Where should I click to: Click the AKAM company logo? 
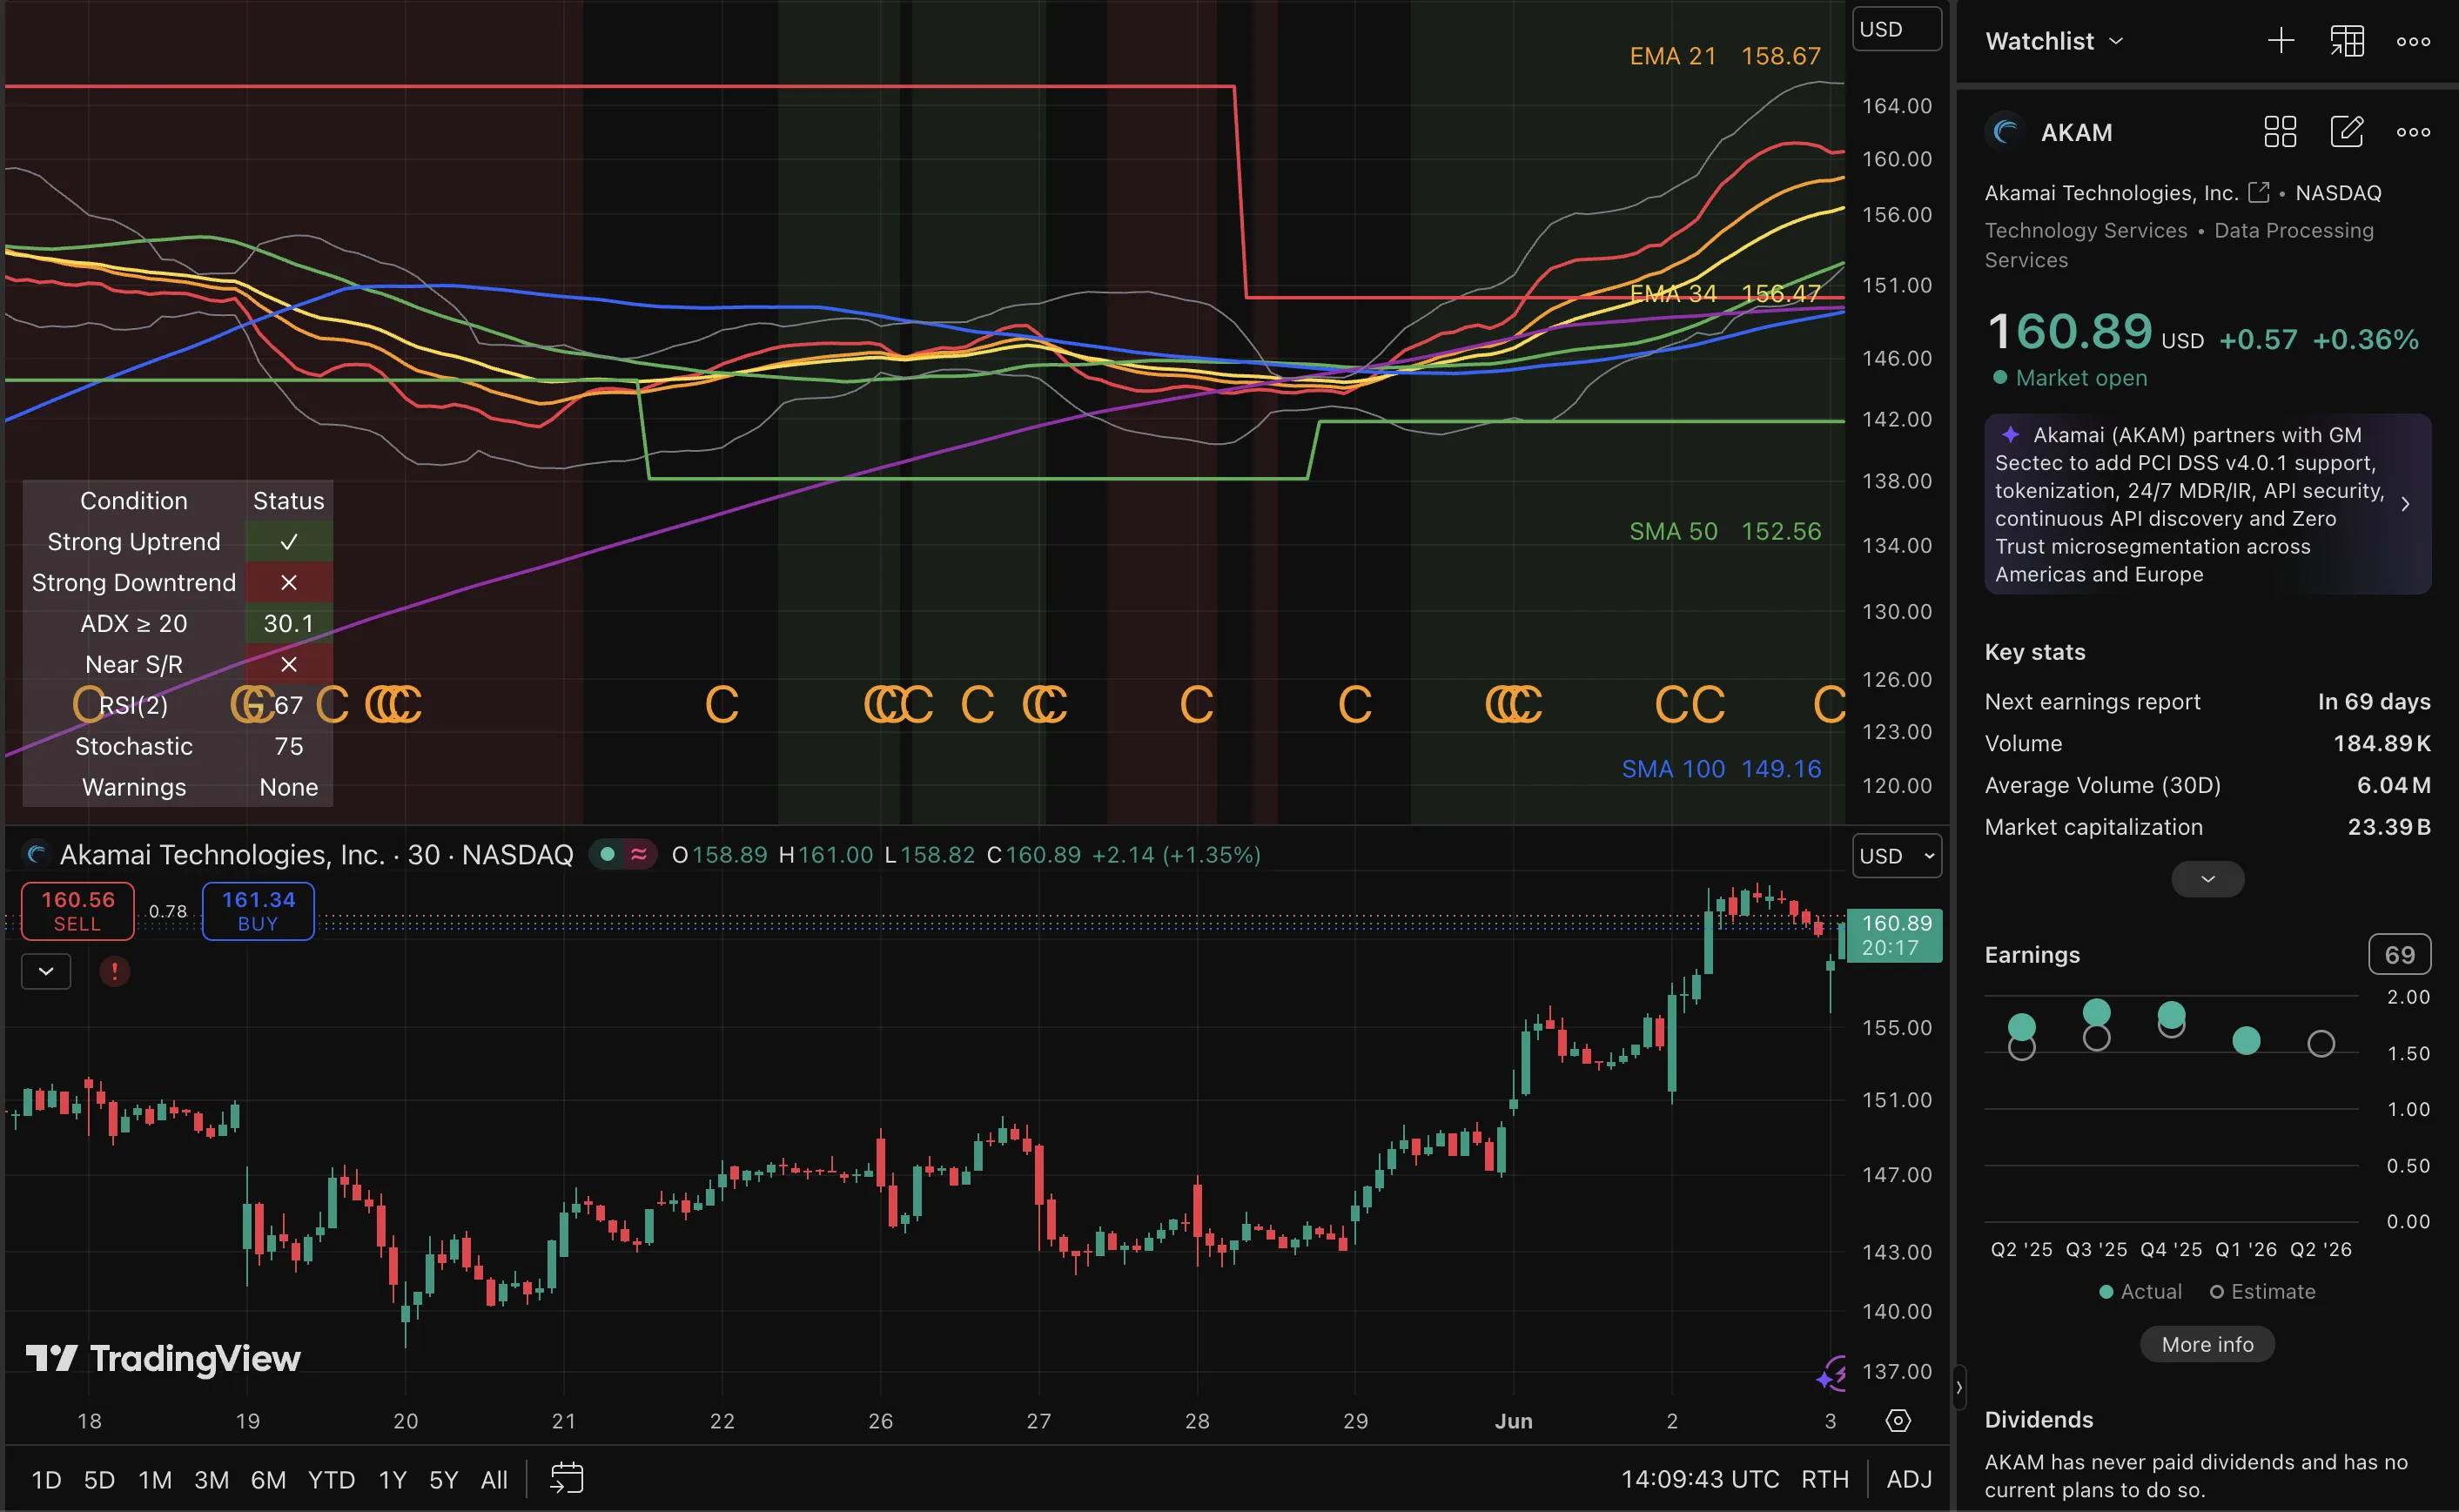pos(2005,132)
